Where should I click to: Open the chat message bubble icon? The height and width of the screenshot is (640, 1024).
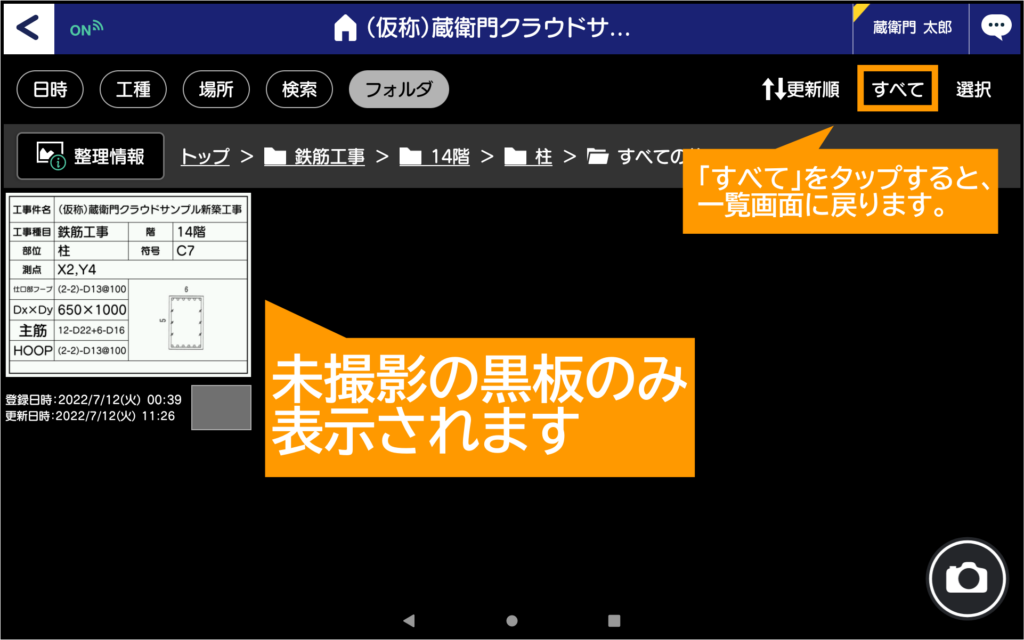[x=995, y=28]
